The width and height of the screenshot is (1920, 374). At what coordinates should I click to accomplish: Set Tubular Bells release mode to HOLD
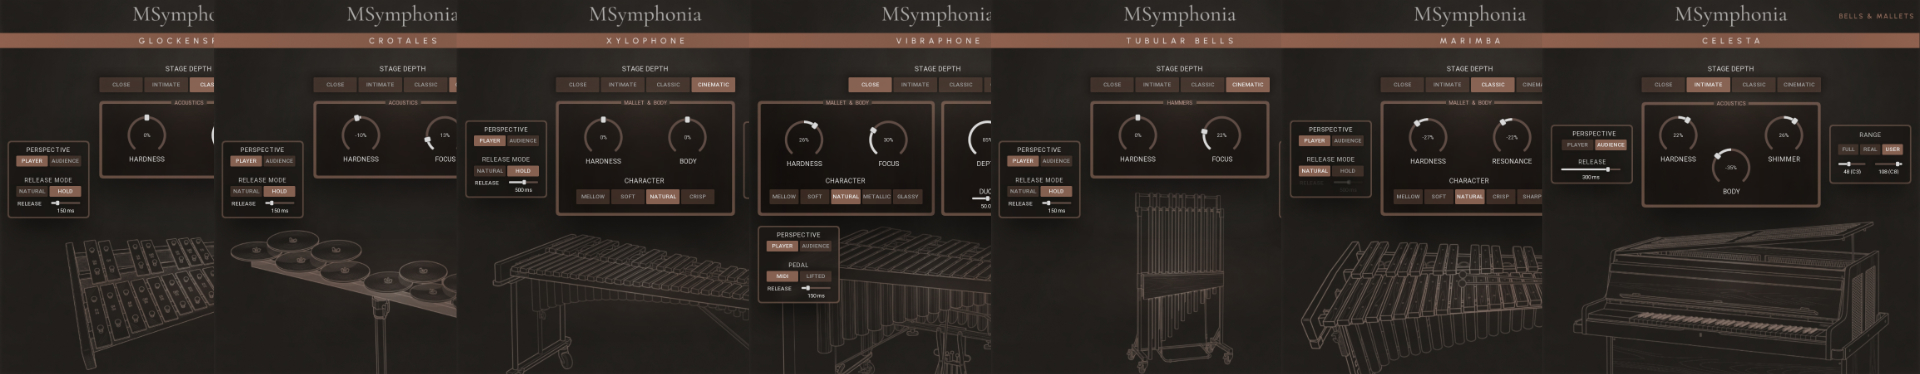(x=1056, y=191)
